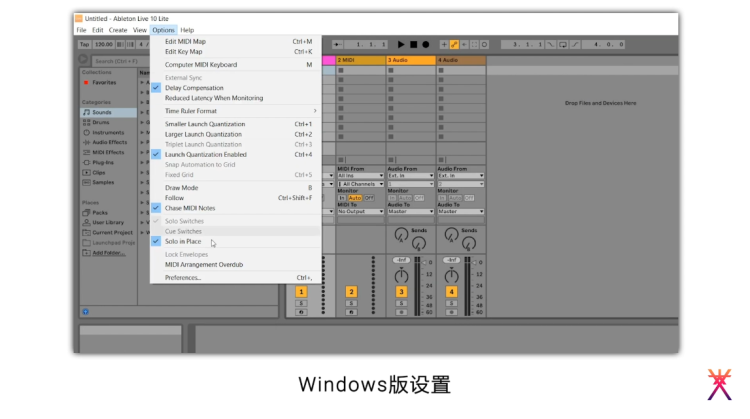Screen dimensions: 750x419
Task: Enable Draw Mode in Options menu
Action: [x=235, y=188]
